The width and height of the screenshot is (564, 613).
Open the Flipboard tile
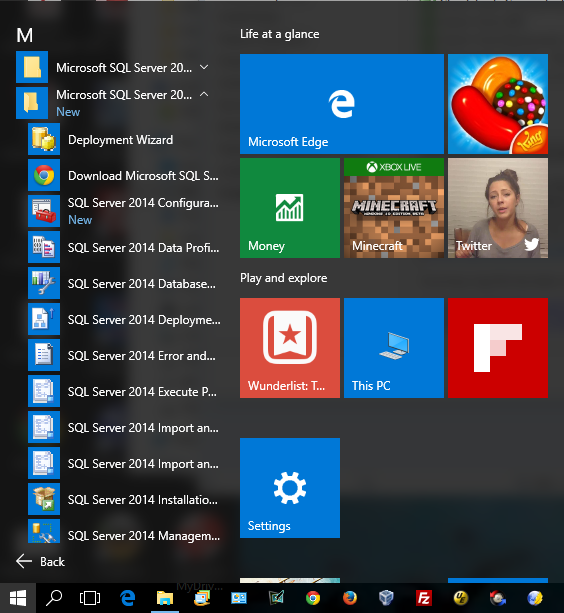click(498, 348)
